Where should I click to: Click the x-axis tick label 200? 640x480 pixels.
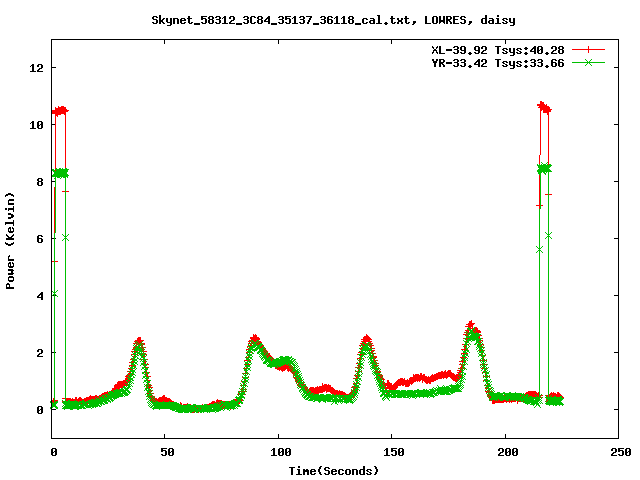click(x=507, y=452)
